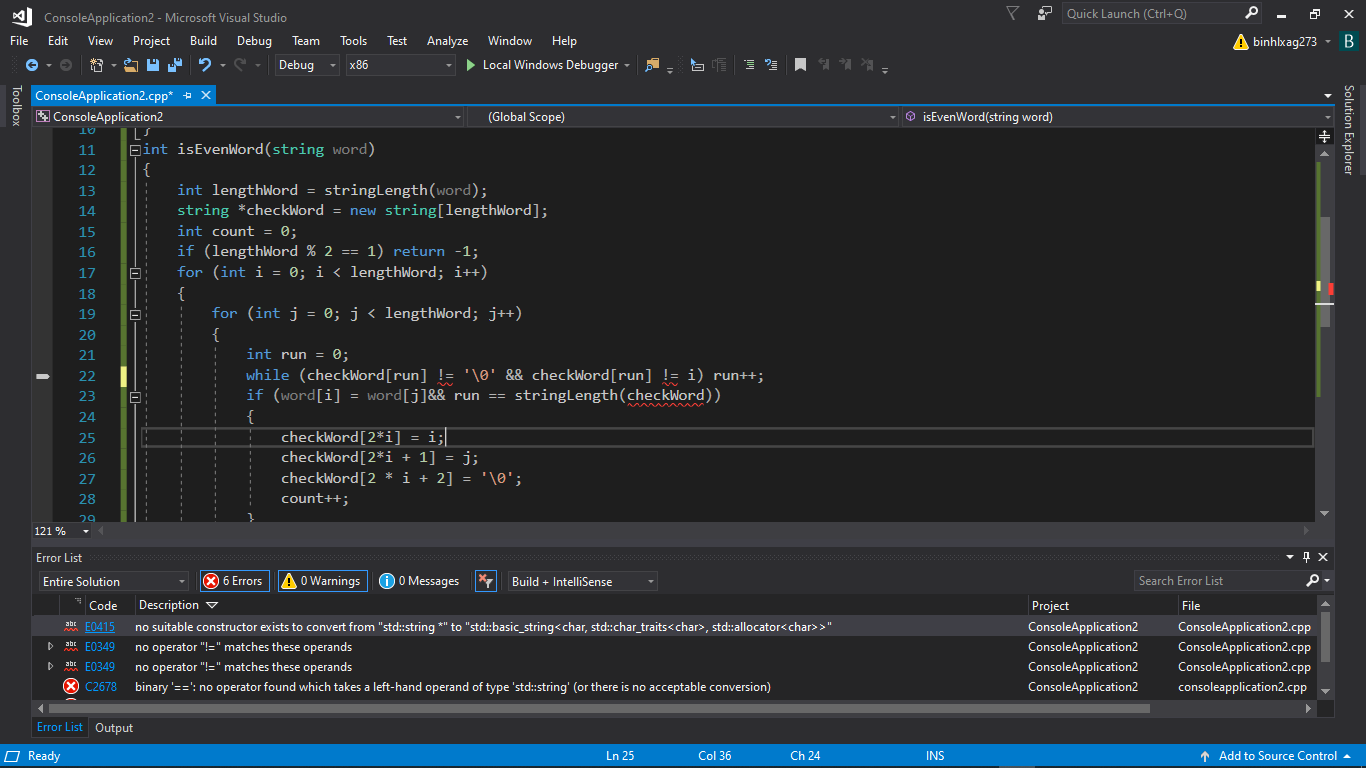Switch to the Output tab

tap(114, 728)
